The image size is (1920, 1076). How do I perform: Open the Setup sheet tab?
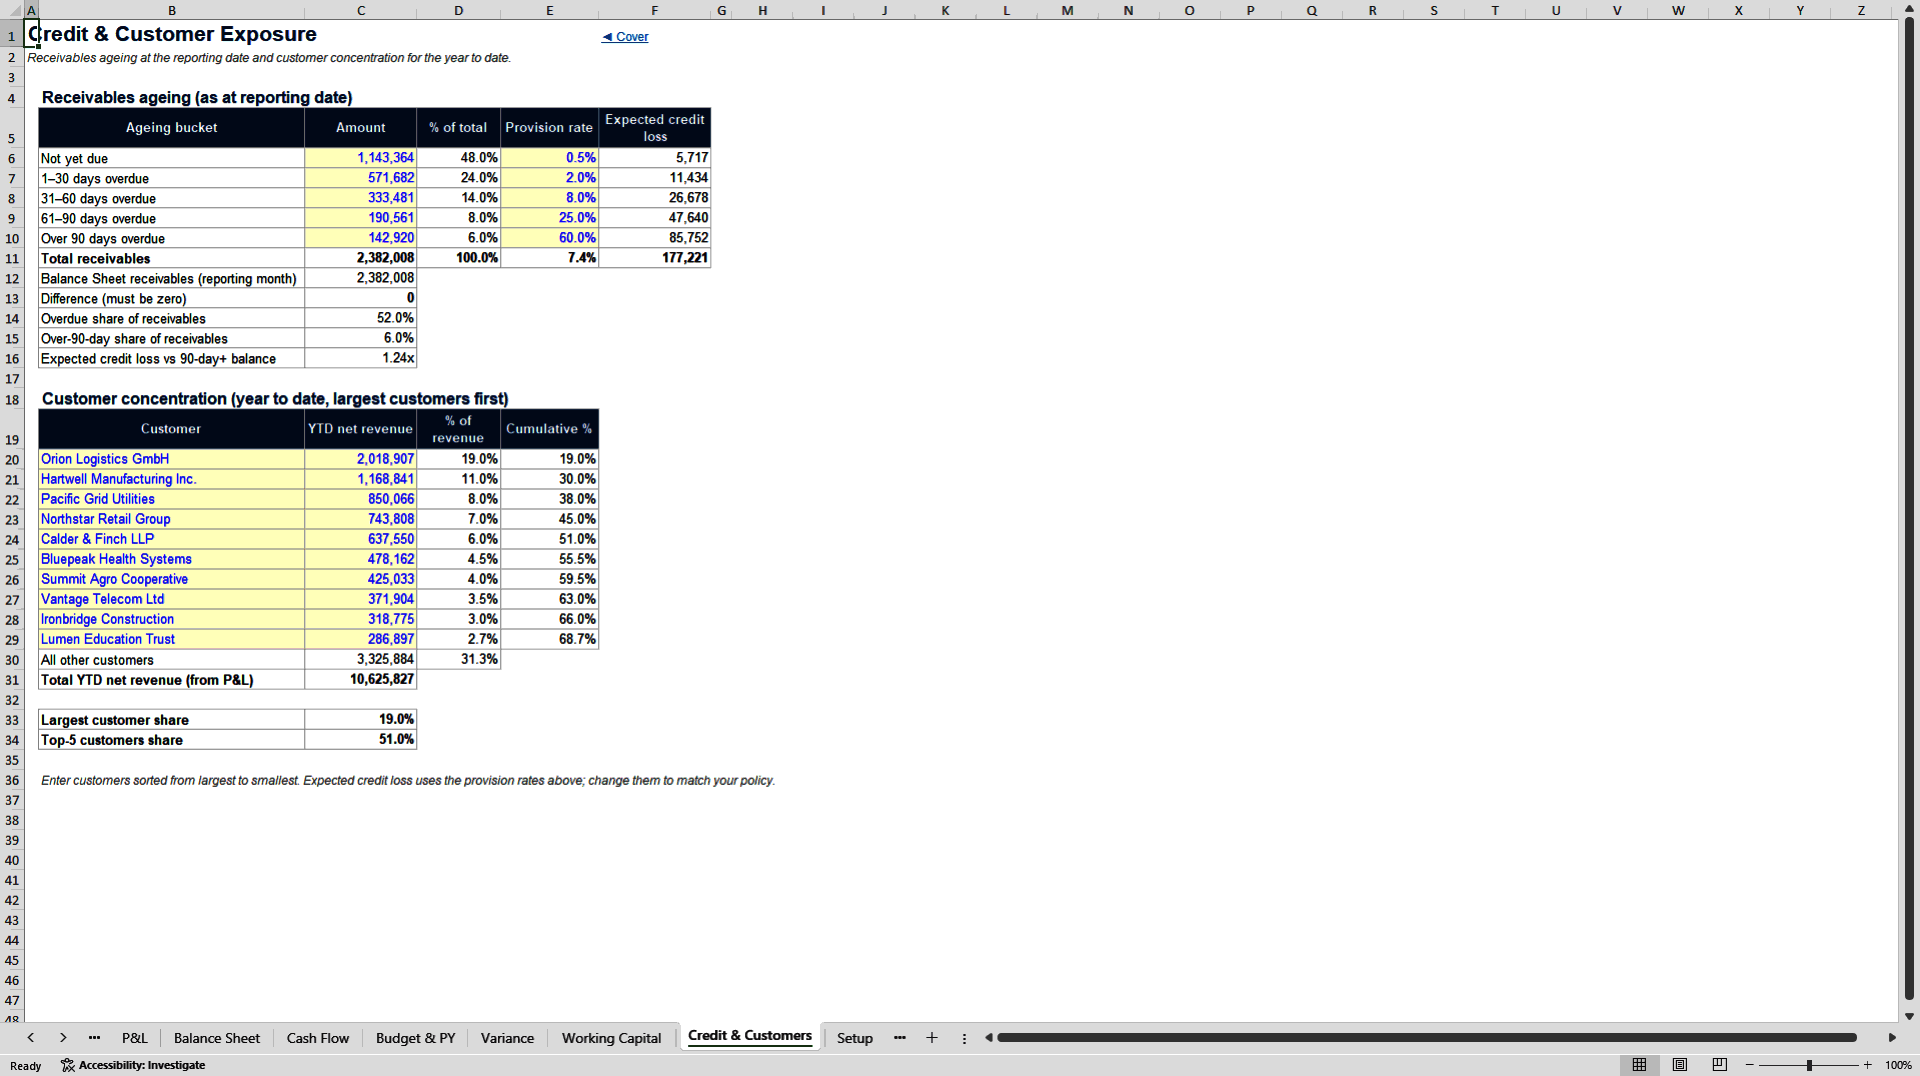click(855, 1038)
